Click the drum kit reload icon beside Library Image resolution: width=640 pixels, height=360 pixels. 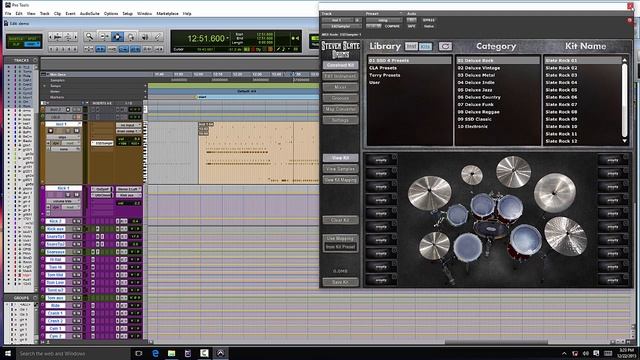click(445, 46)
